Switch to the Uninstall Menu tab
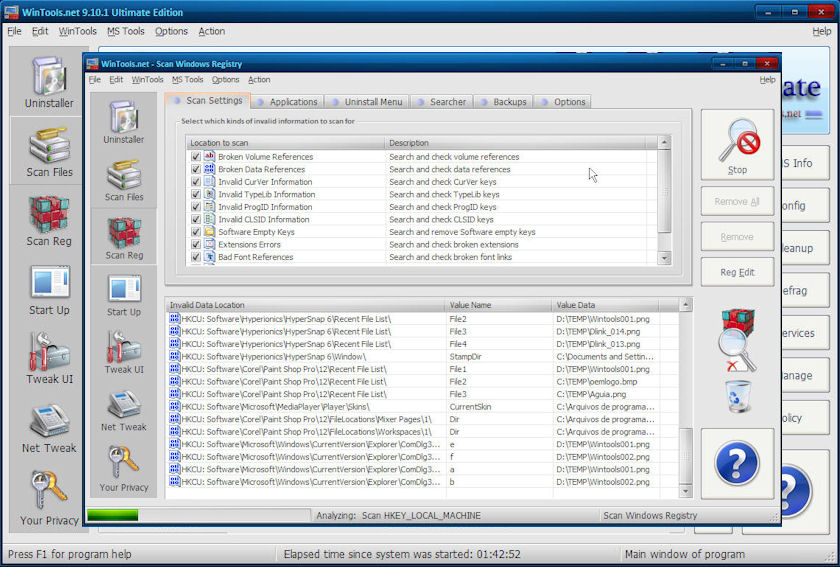The height and width of the screenshot is (567, 840). tap(367, 102)
